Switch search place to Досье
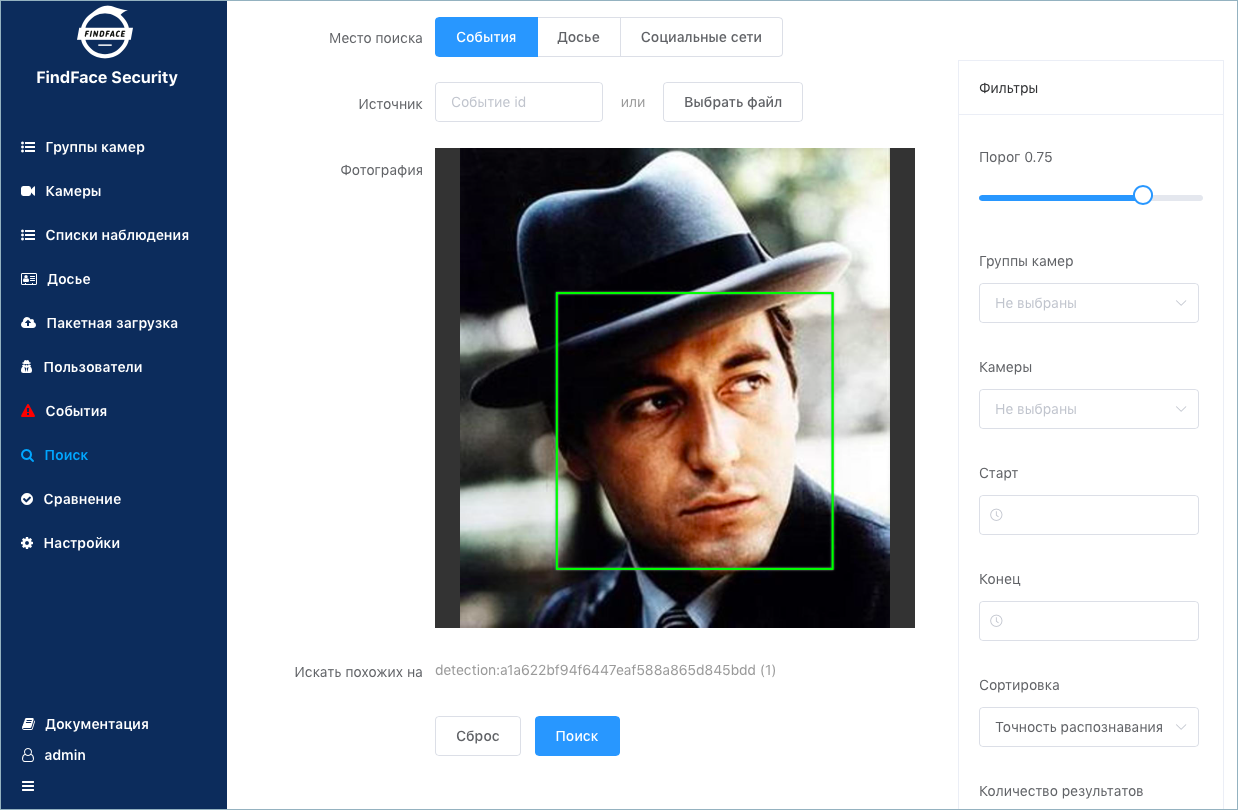 (578, 37)
